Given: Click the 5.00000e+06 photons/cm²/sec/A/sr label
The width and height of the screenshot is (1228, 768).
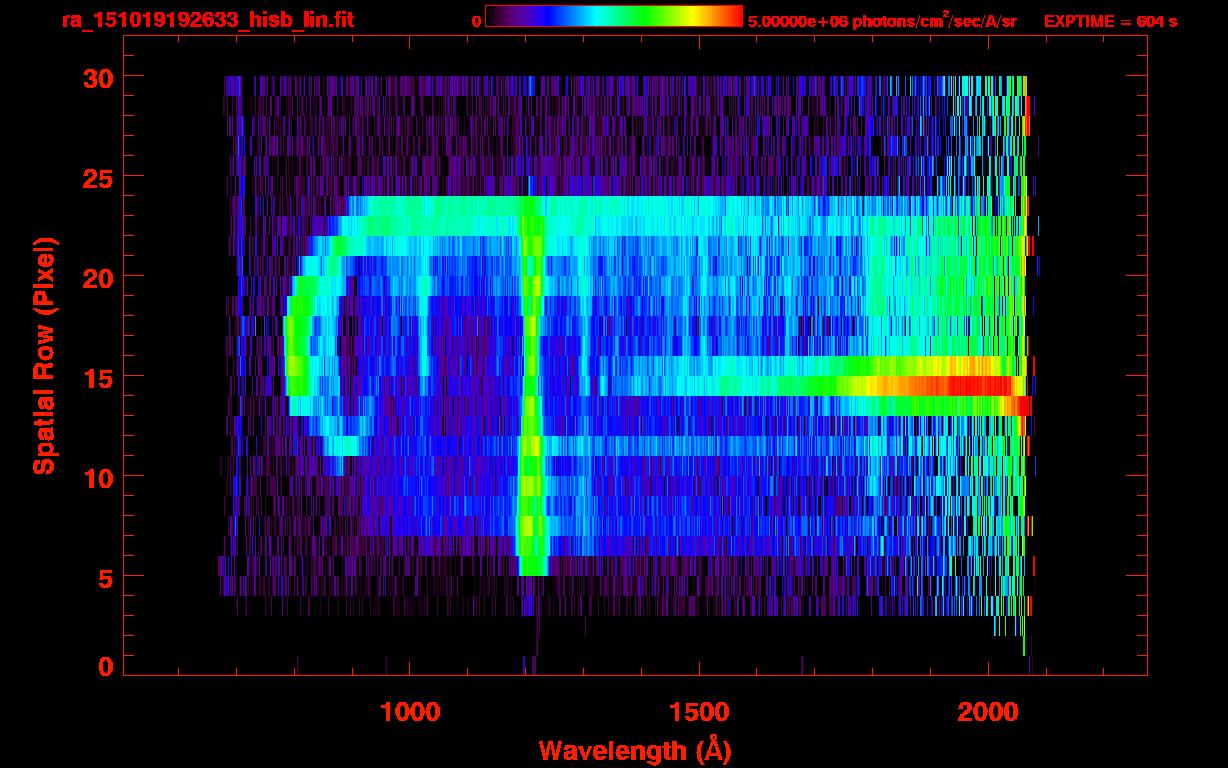Looking at the screenshot, I should [x=882, y=20].
